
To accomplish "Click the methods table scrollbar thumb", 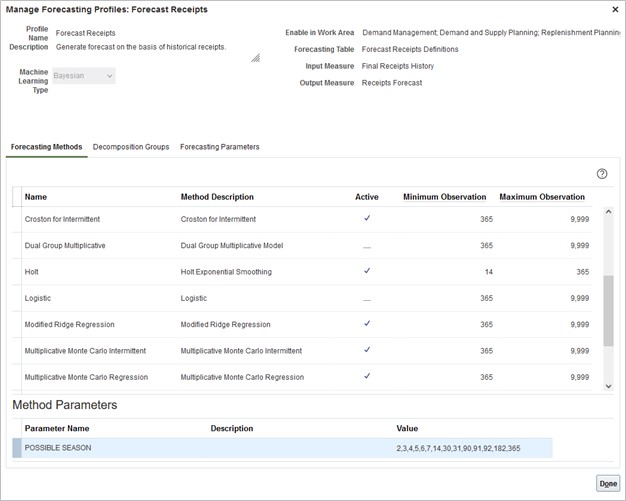I will 608,311.
